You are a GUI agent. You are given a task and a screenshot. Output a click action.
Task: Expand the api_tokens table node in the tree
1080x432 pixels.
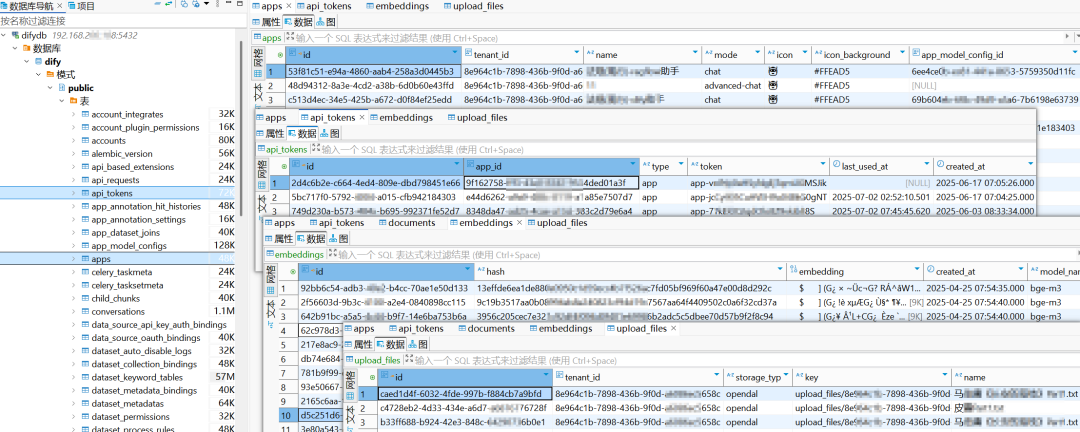click(73, 193)
